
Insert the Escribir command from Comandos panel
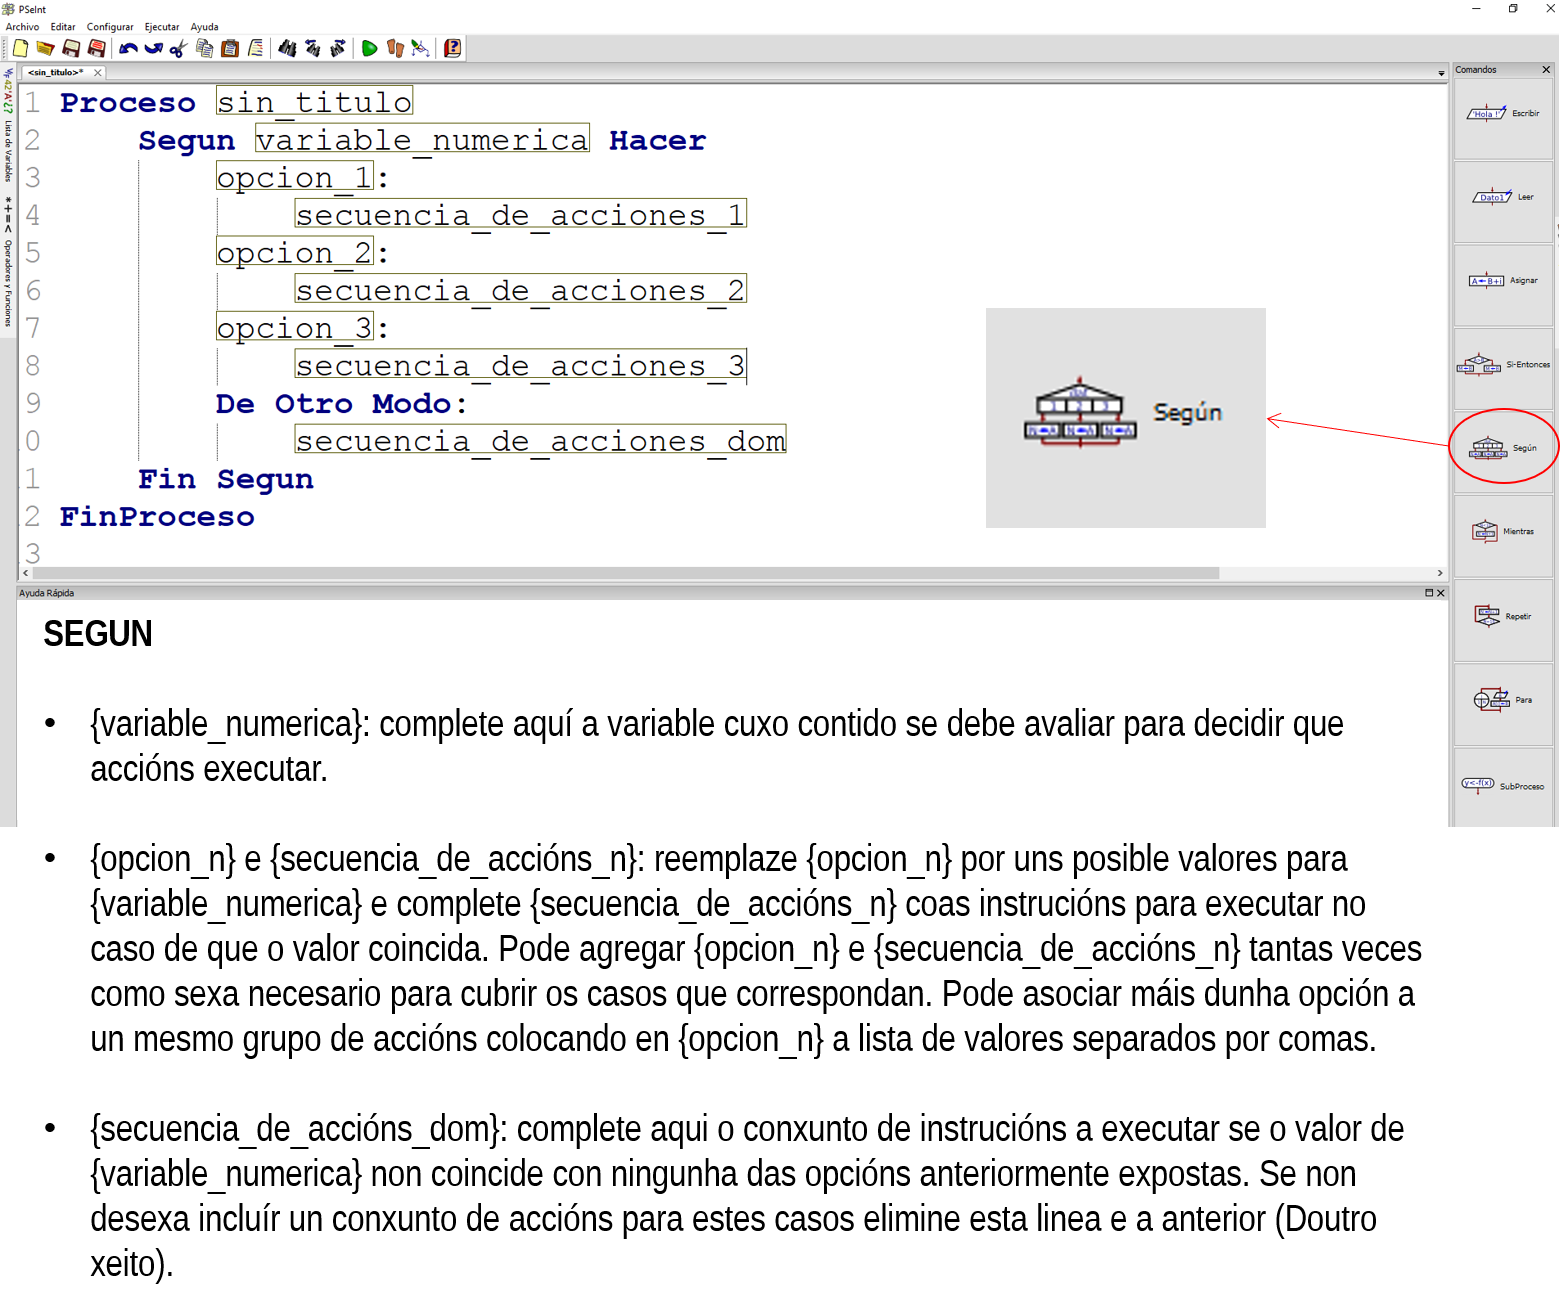(1503, 114)
